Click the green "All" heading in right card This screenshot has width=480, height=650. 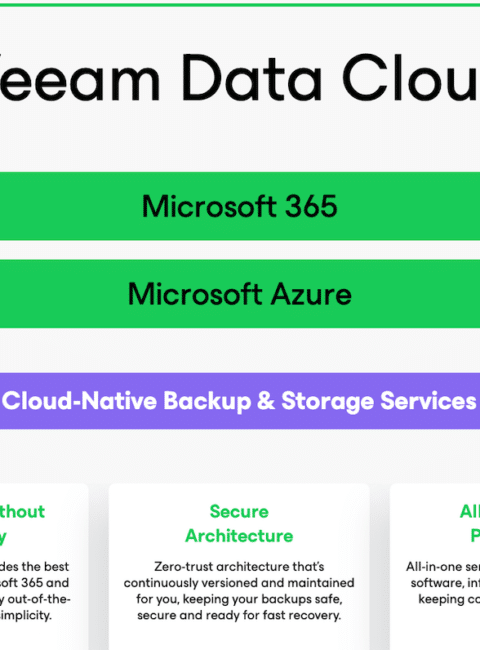470,512
